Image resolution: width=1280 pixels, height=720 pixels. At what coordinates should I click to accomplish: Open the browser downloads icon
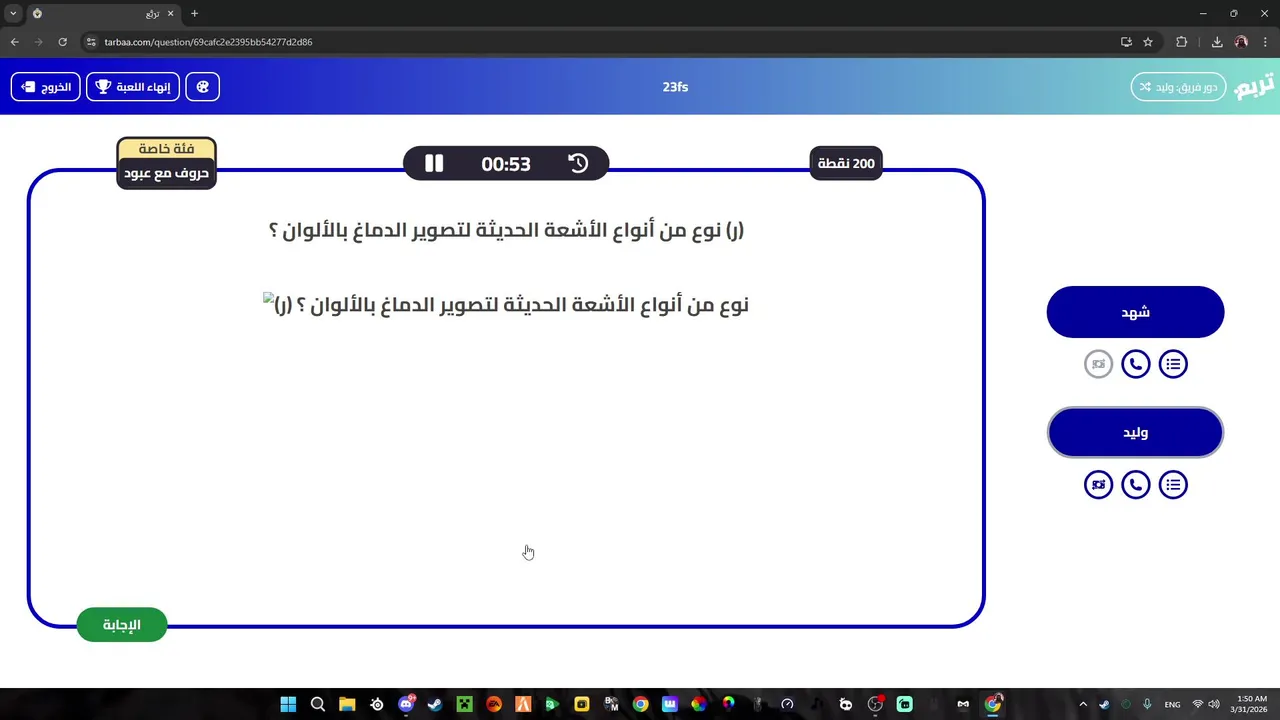(1217, 42)
